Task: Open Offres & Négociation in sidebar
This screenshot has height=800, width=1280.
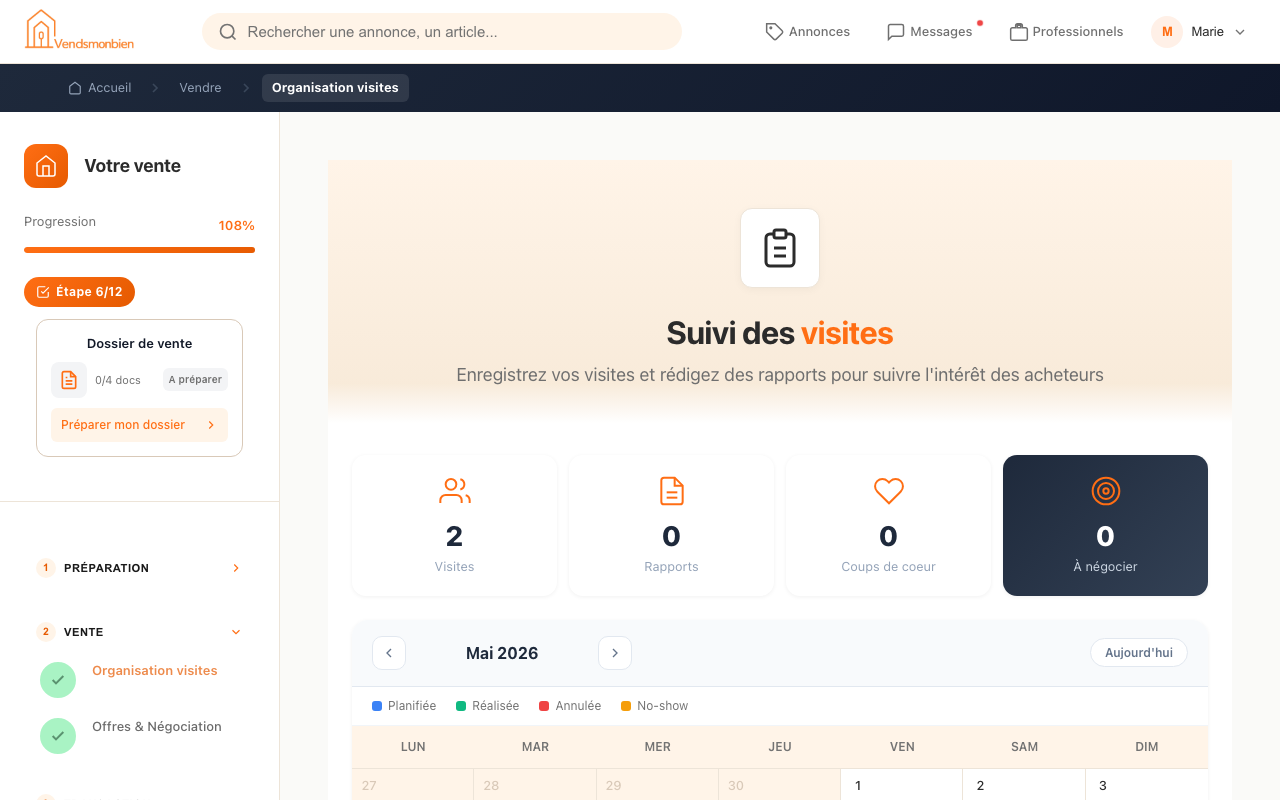Action: click(x=157, y=727)
